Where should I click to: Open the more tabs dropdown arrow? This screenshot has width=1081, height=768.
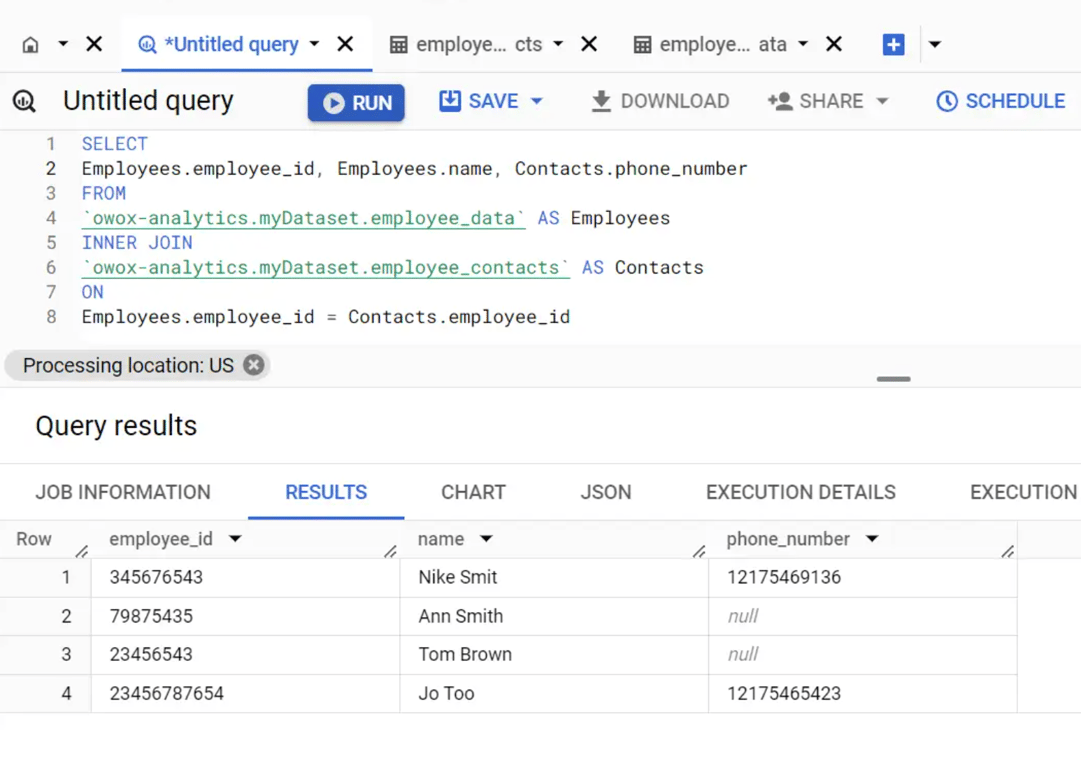click(x=935, y=44)
